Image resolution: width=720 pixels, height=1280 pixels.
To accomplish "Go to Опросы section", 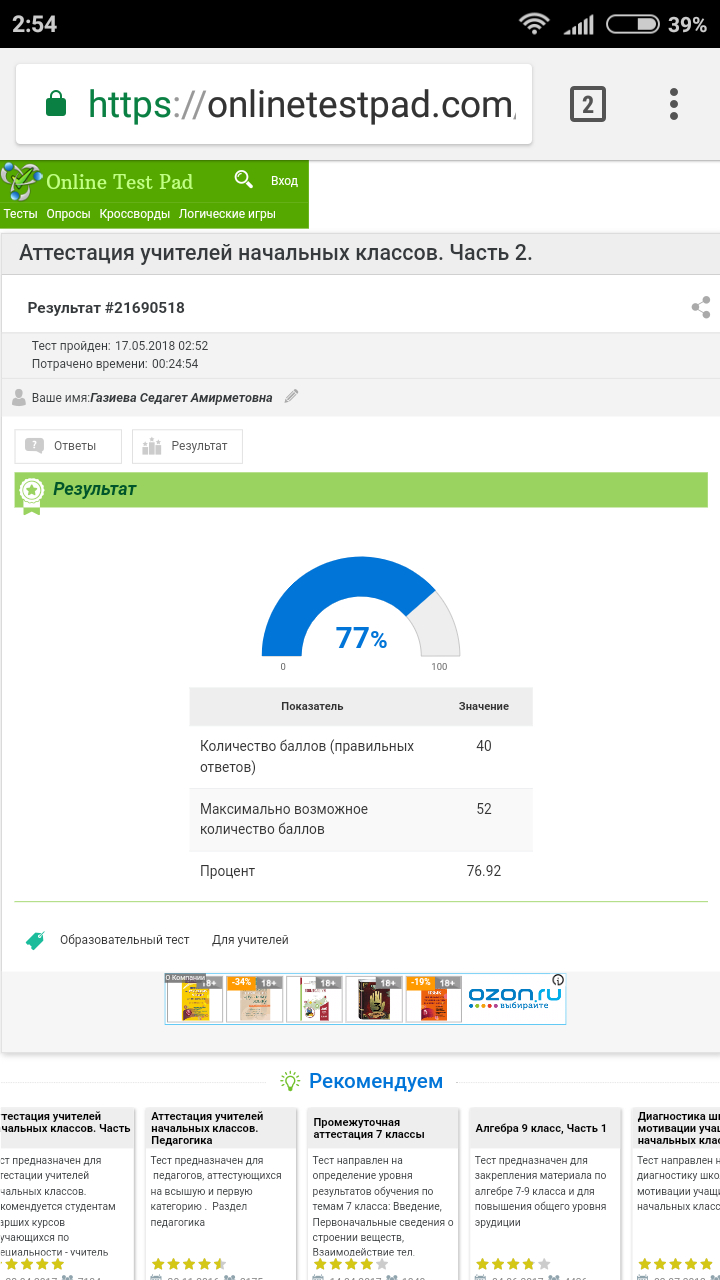I will pyautogui.click(x=69, y=214).
